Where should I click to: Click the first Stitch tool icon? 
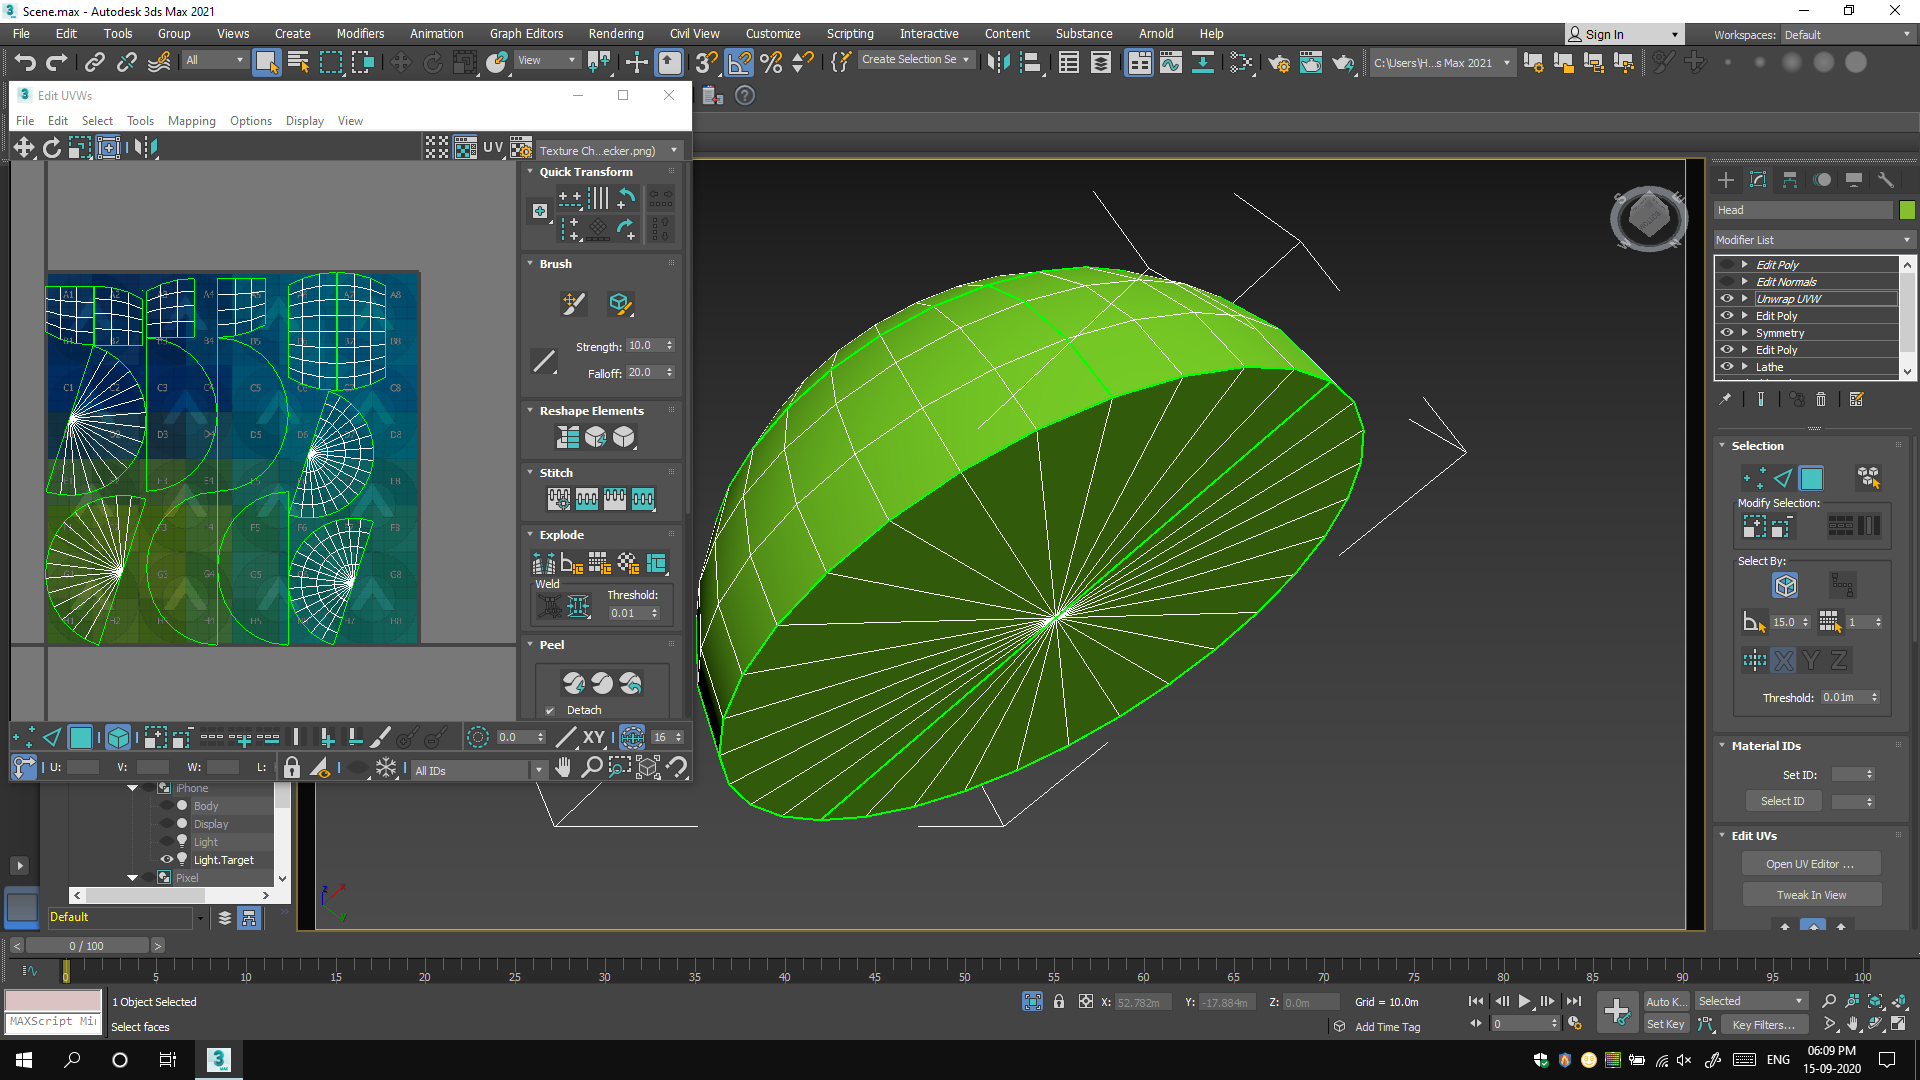pyautogui.click(x=558, y=498)
